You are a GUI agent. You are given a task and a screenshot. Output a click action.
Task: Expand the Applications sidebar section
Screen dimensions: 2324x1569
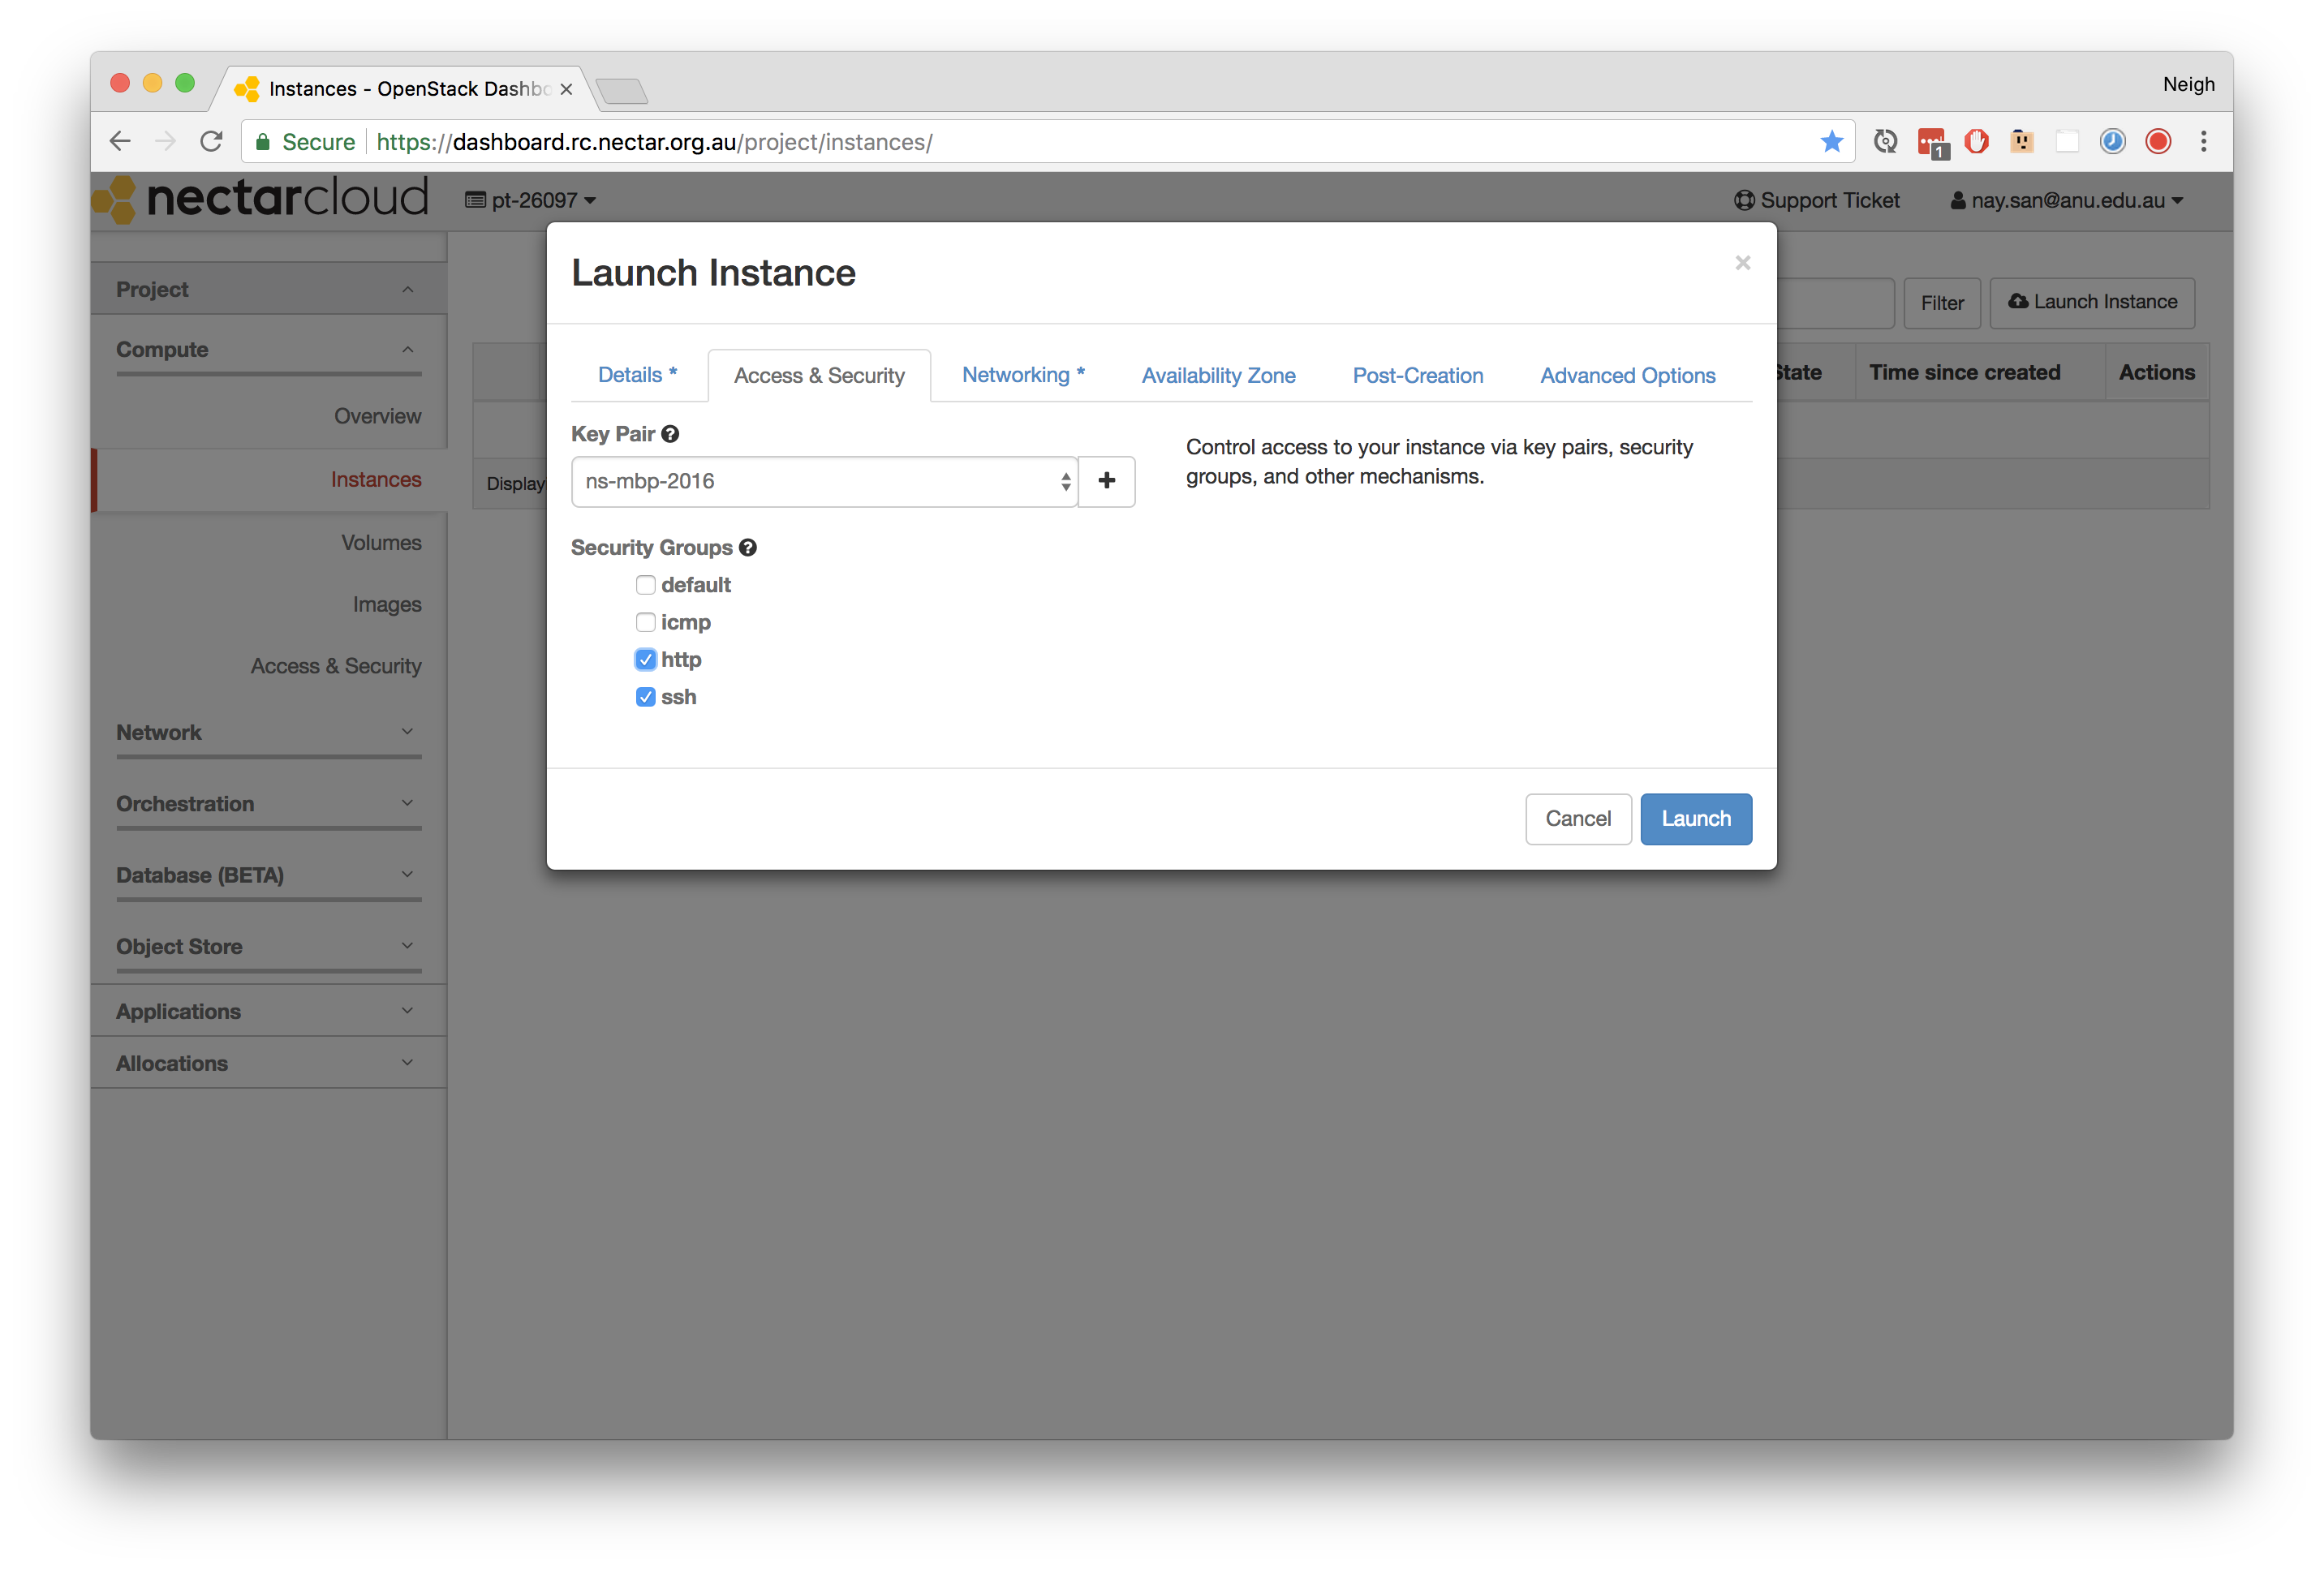268,1011
